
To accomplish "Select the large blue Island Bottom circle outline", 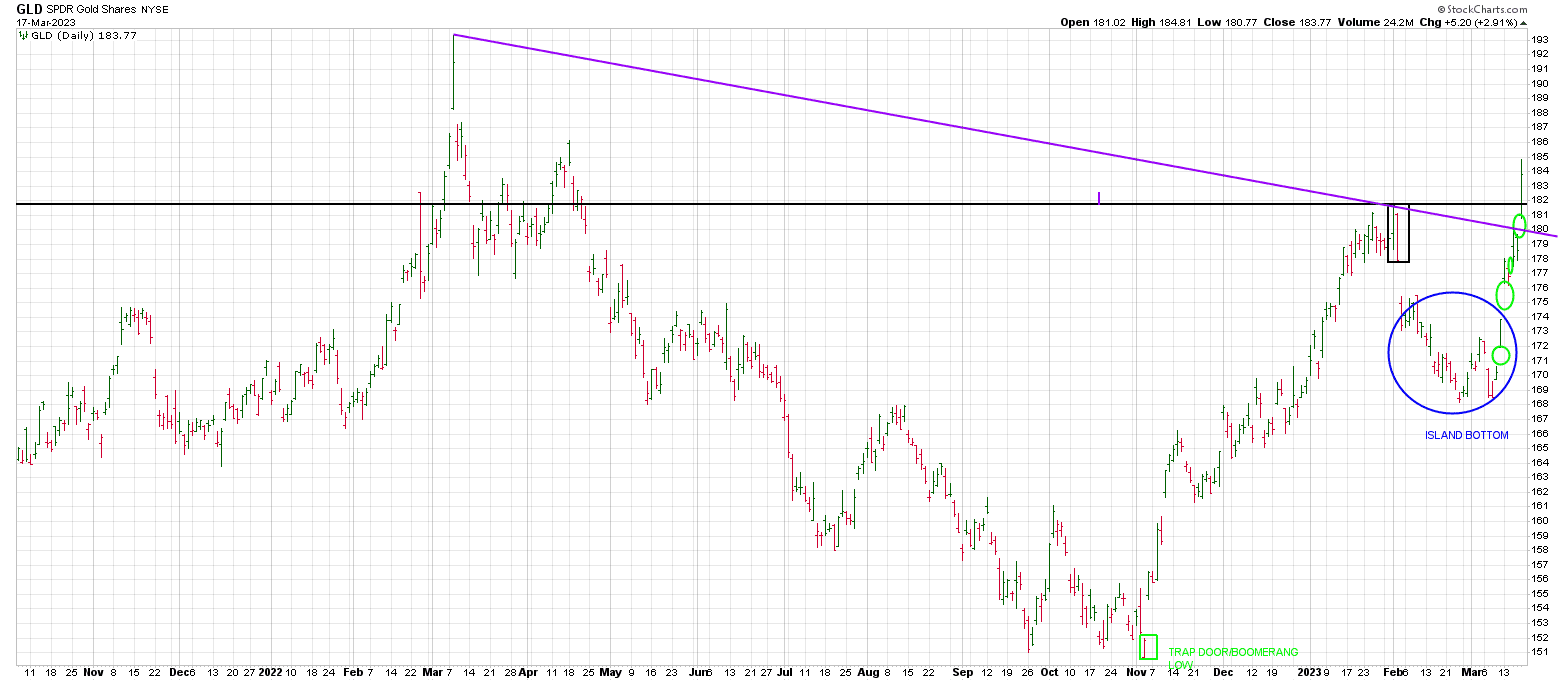I will (x=1389, y=353).
